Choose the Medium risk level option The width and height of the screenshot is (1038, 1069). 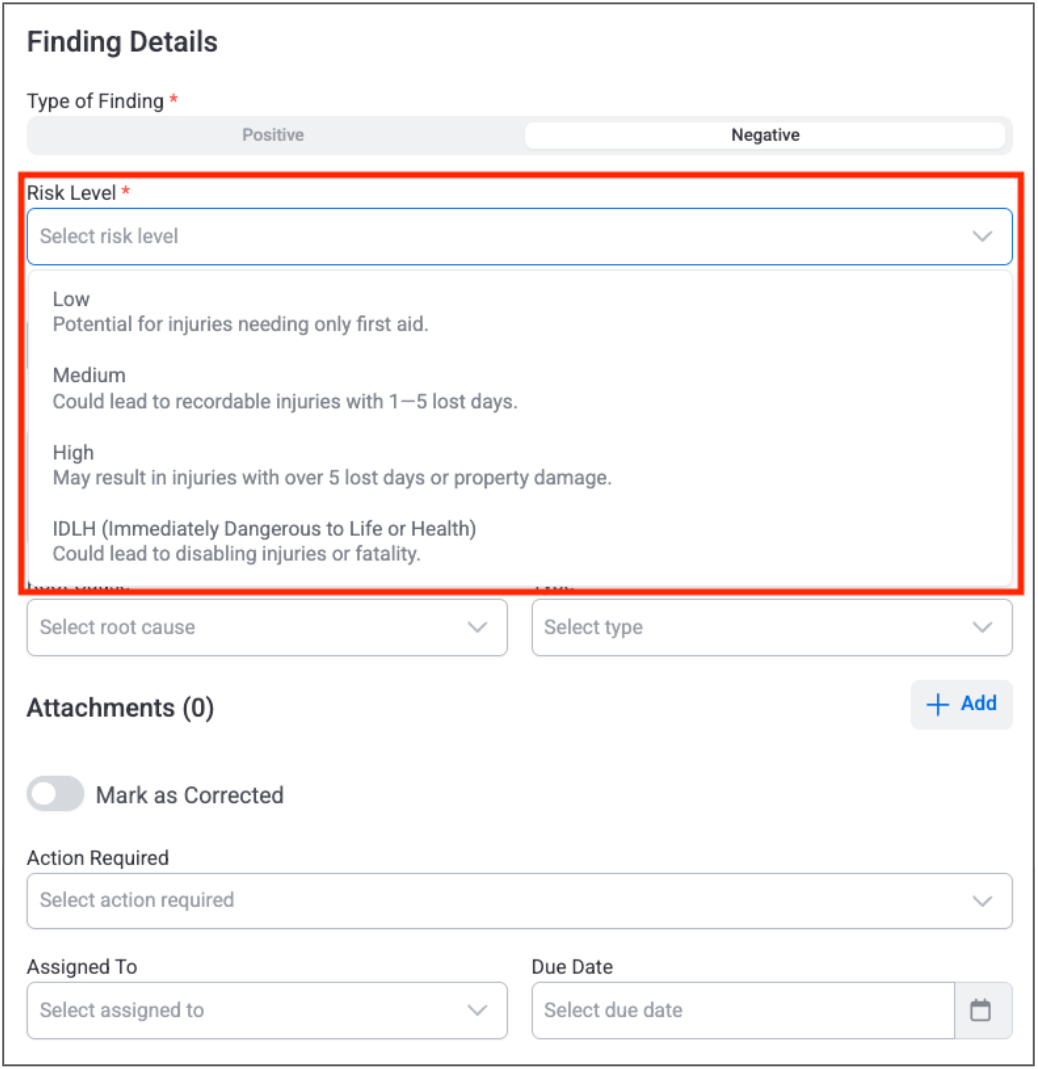tap(285, 388)
